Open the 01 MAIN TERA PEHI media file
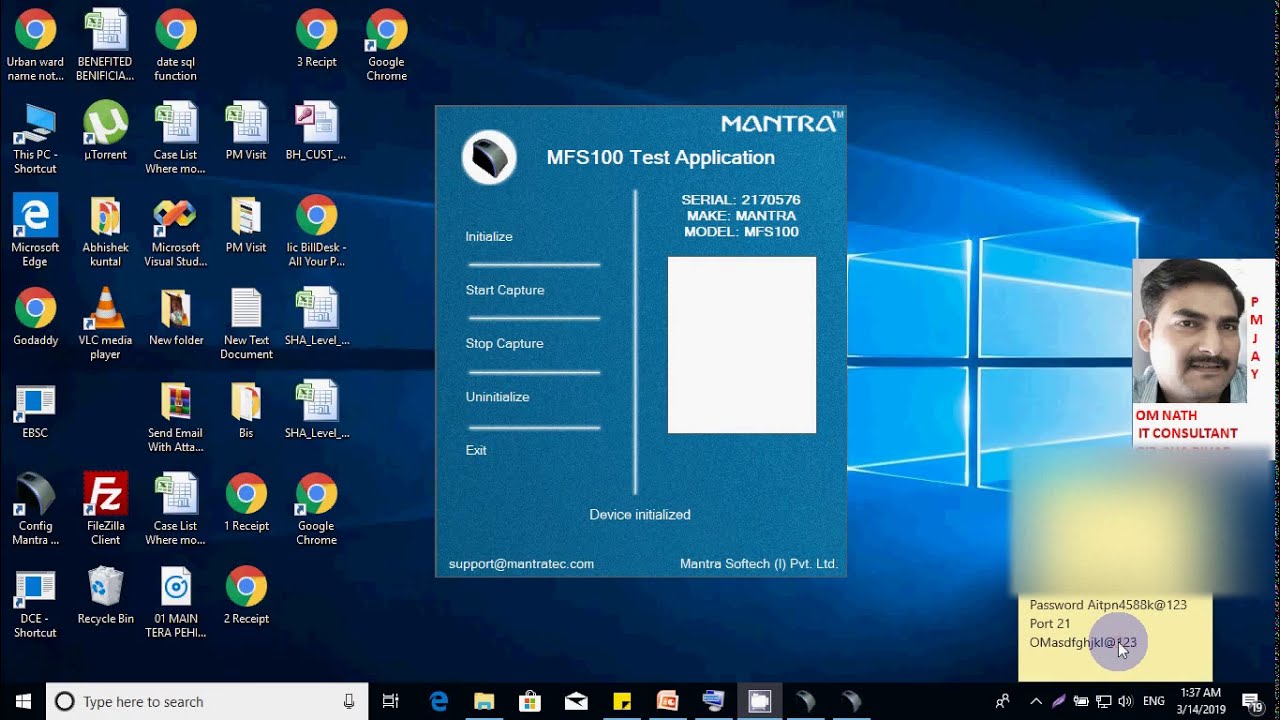Image resolution: width=1280 pixels, height=720 pixels. (x=176, y=604)
